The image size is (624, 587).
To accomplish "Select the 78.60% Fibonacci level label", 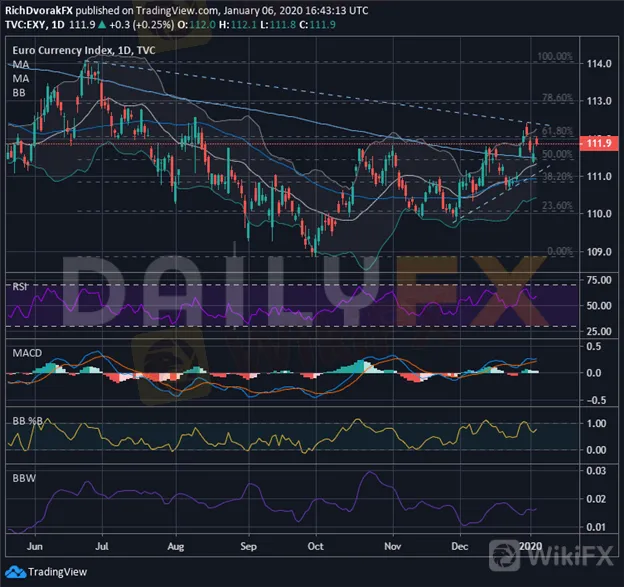I will pos(558,98).
